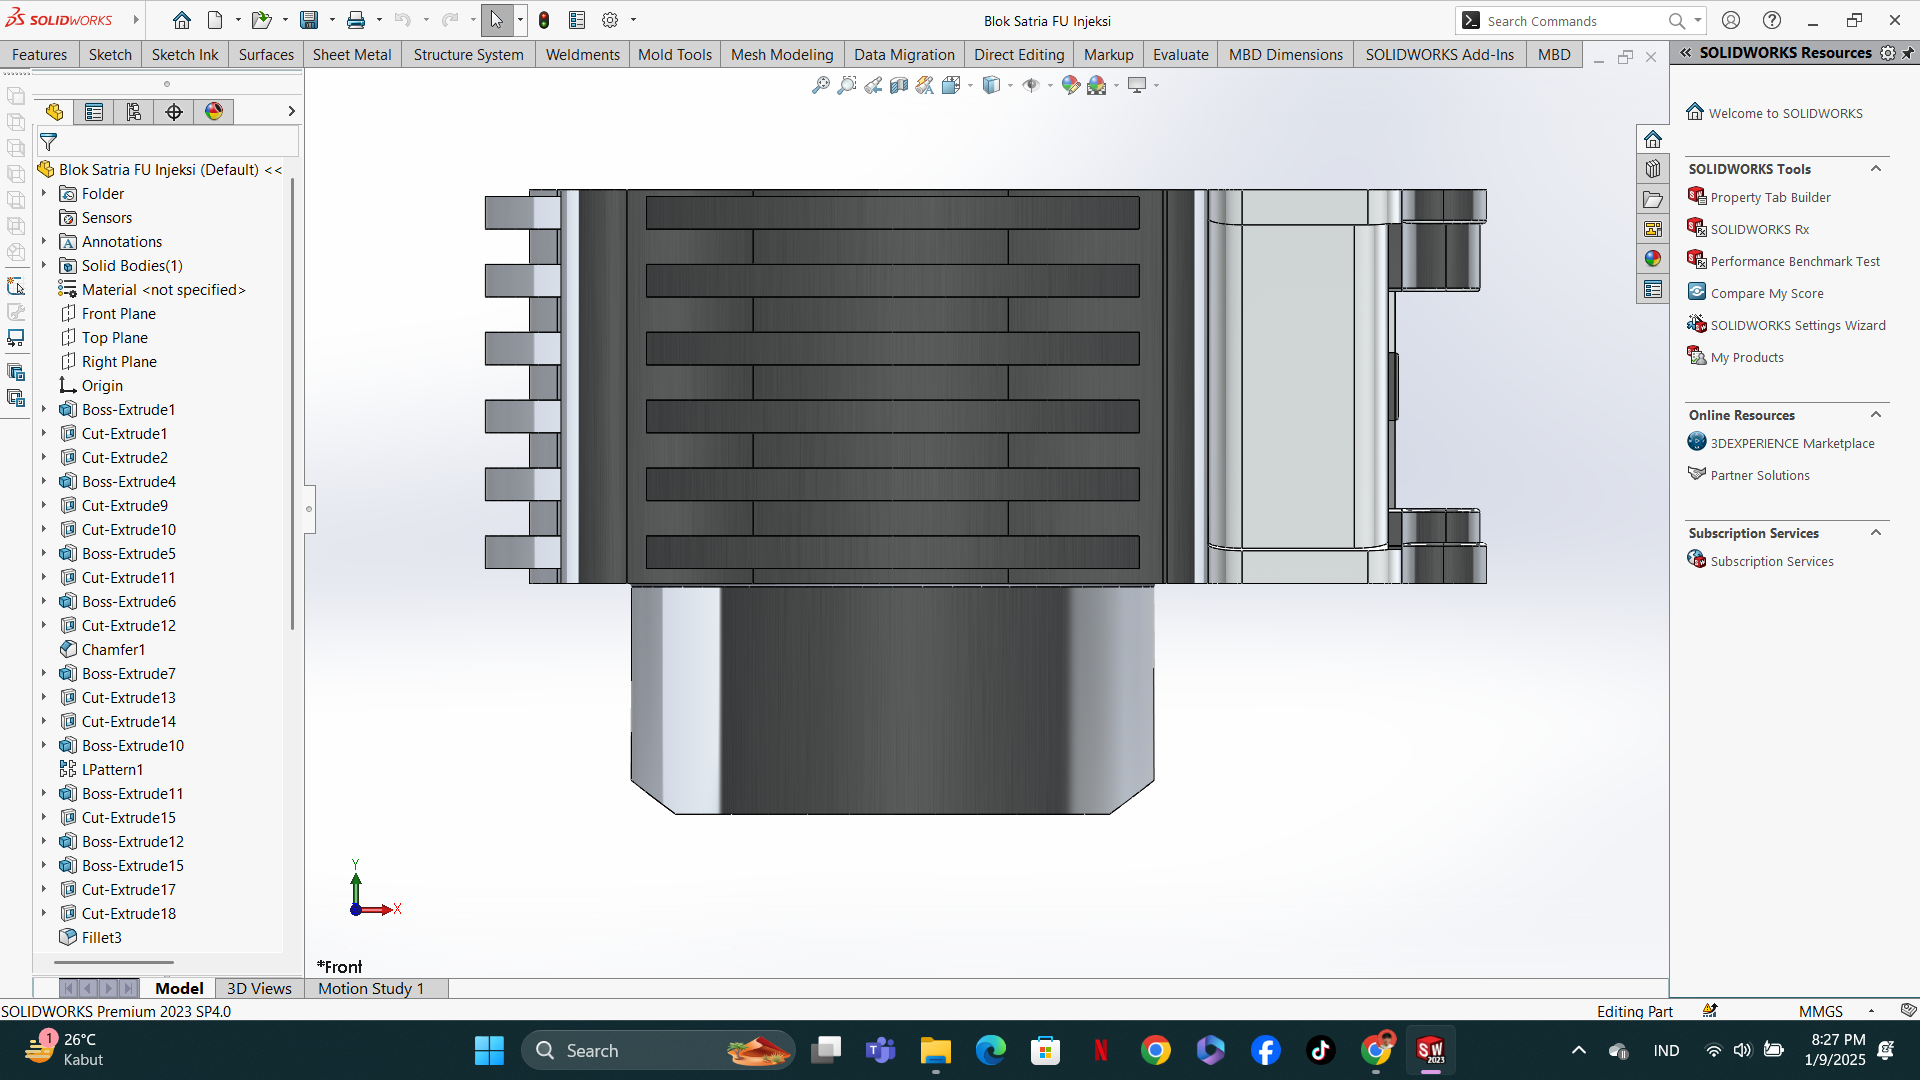Open Edit Appearance tool
This screenshot has width=1920, height=1080.
1070,86
